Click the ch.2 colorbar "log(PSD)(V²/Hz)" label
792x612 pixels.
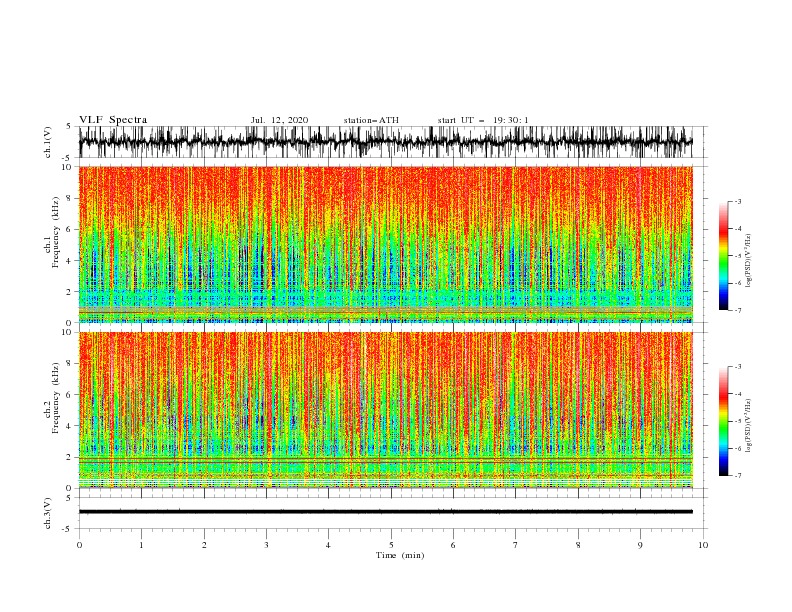point(749,425)
